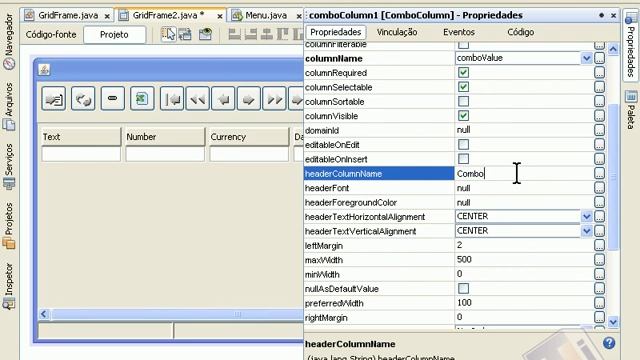Click the preferredWidth value 100
The width and height of the screenshot is (640, 360).
click(464, 303)
